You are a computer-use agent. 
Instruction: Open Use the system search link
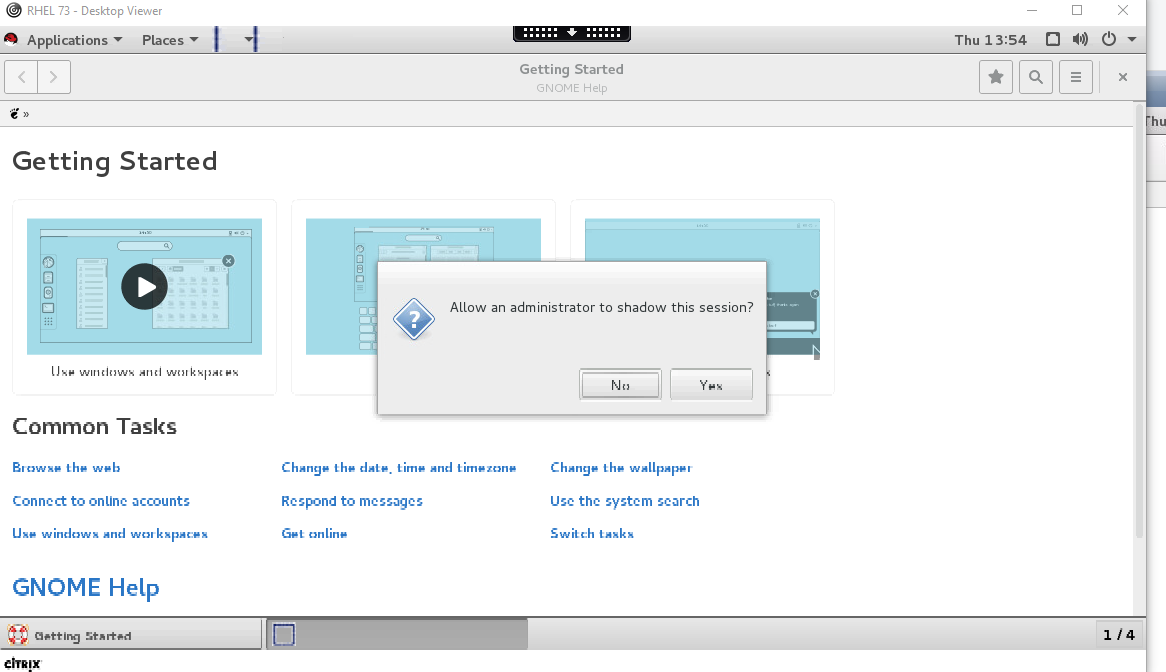pyautogui.click(x=625, y=501)
